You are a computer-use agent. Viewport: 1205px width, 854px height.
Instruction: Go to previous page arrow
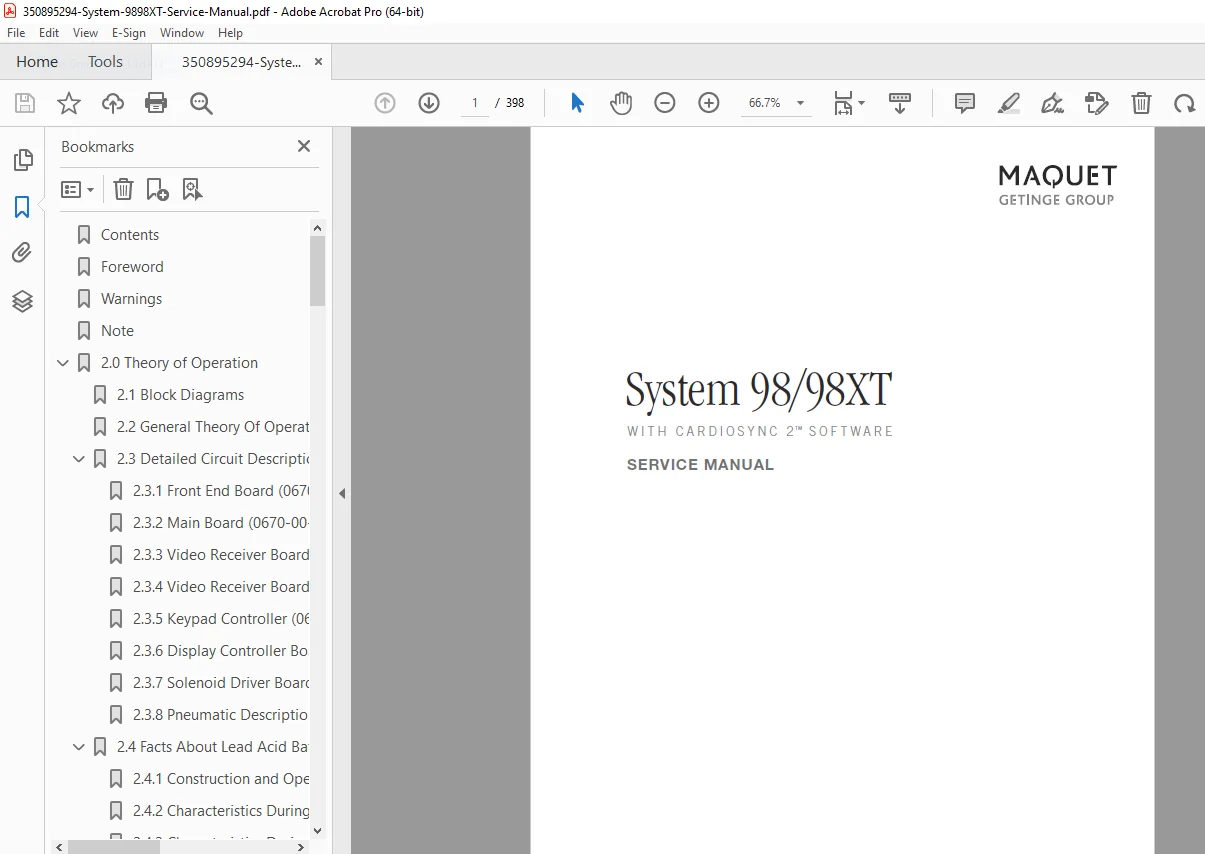click(x=385, y=103)
